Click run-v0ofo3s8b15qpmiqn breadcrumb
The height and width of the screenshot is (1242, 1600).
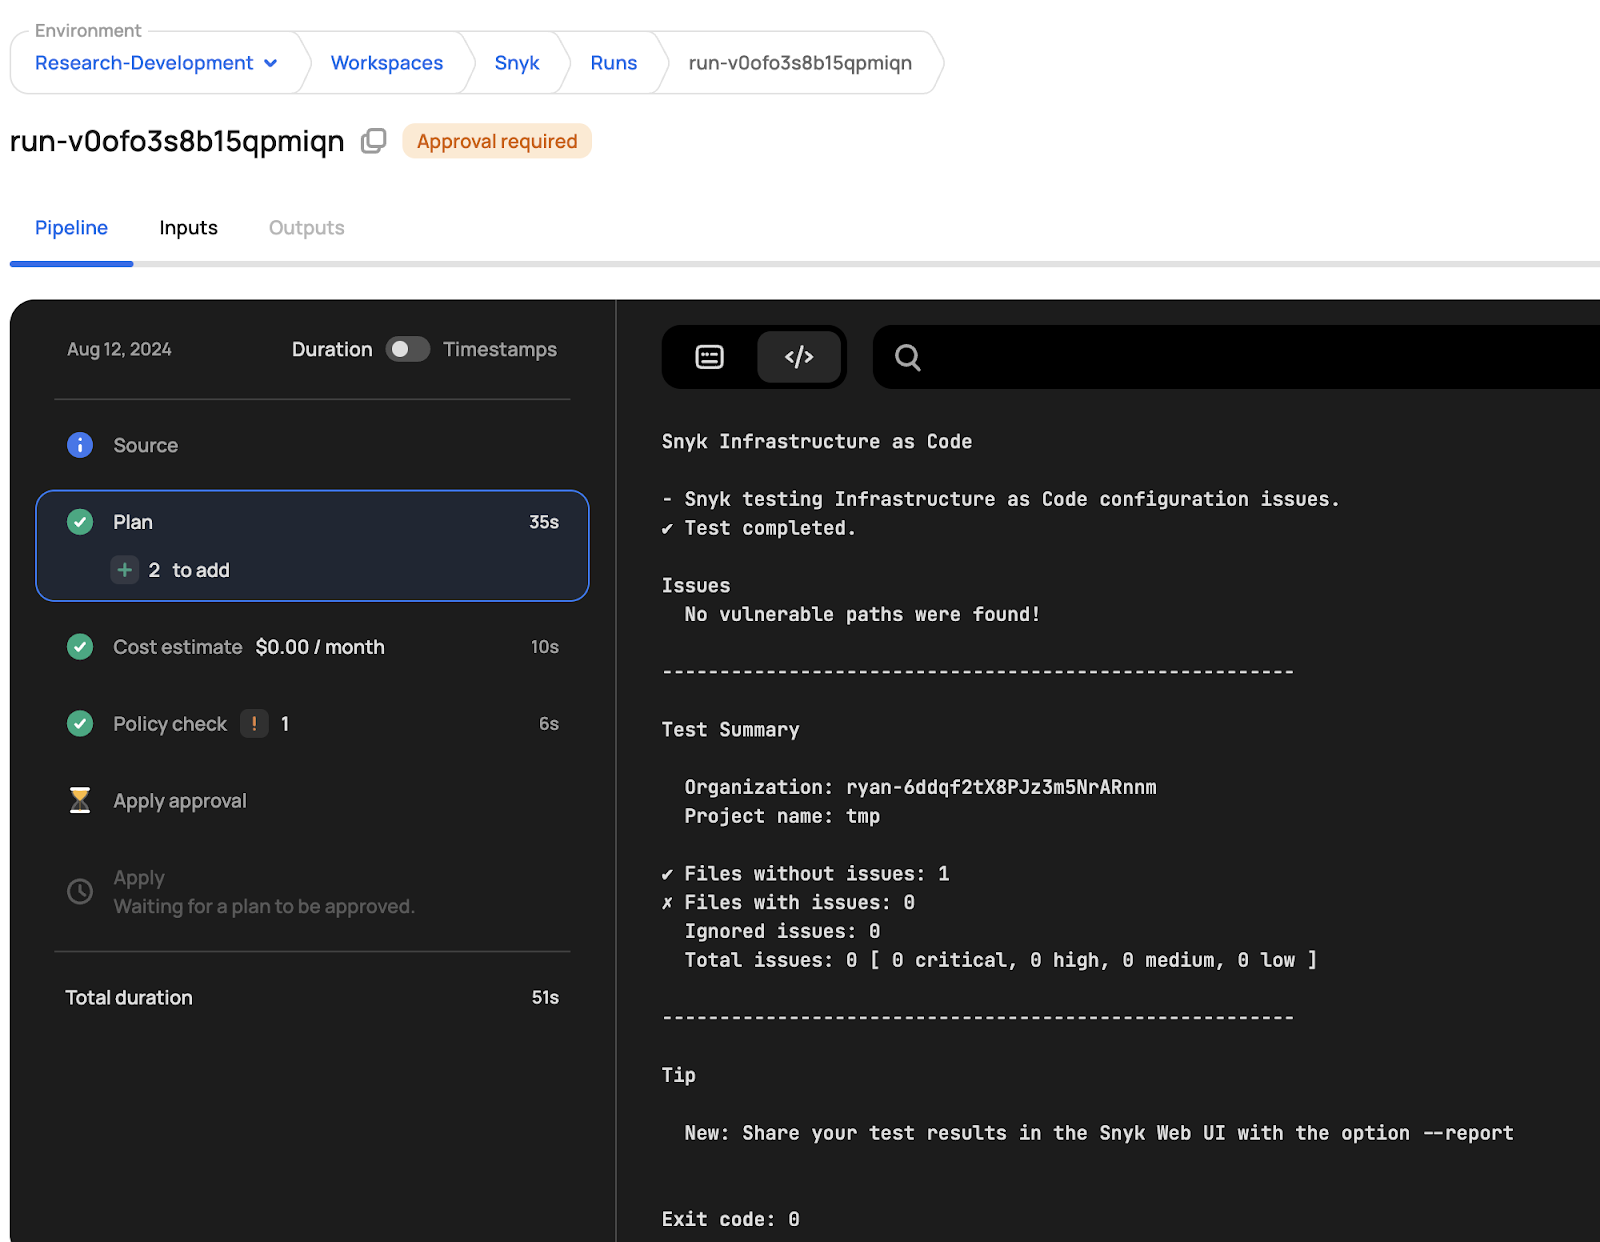tap(800, 63)
